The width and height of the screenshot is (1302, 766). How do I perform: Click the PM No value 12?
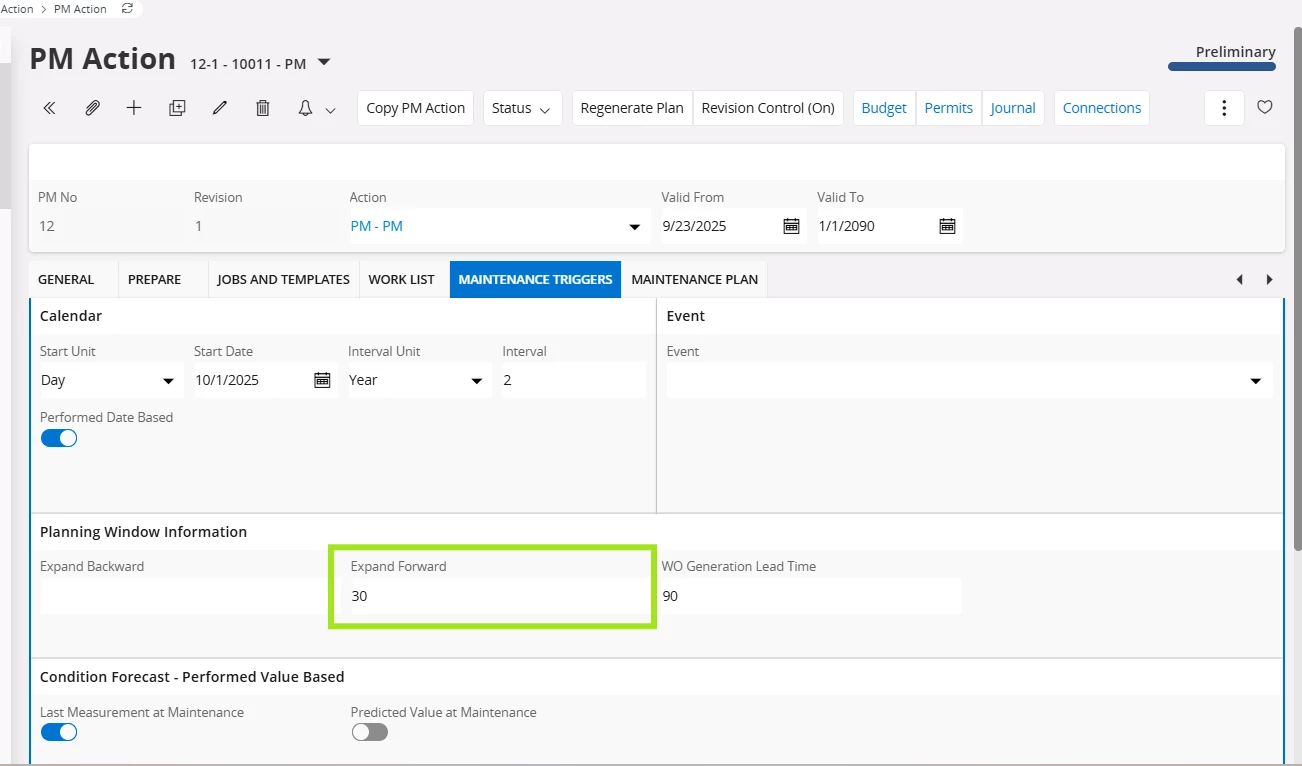point(47,226)
